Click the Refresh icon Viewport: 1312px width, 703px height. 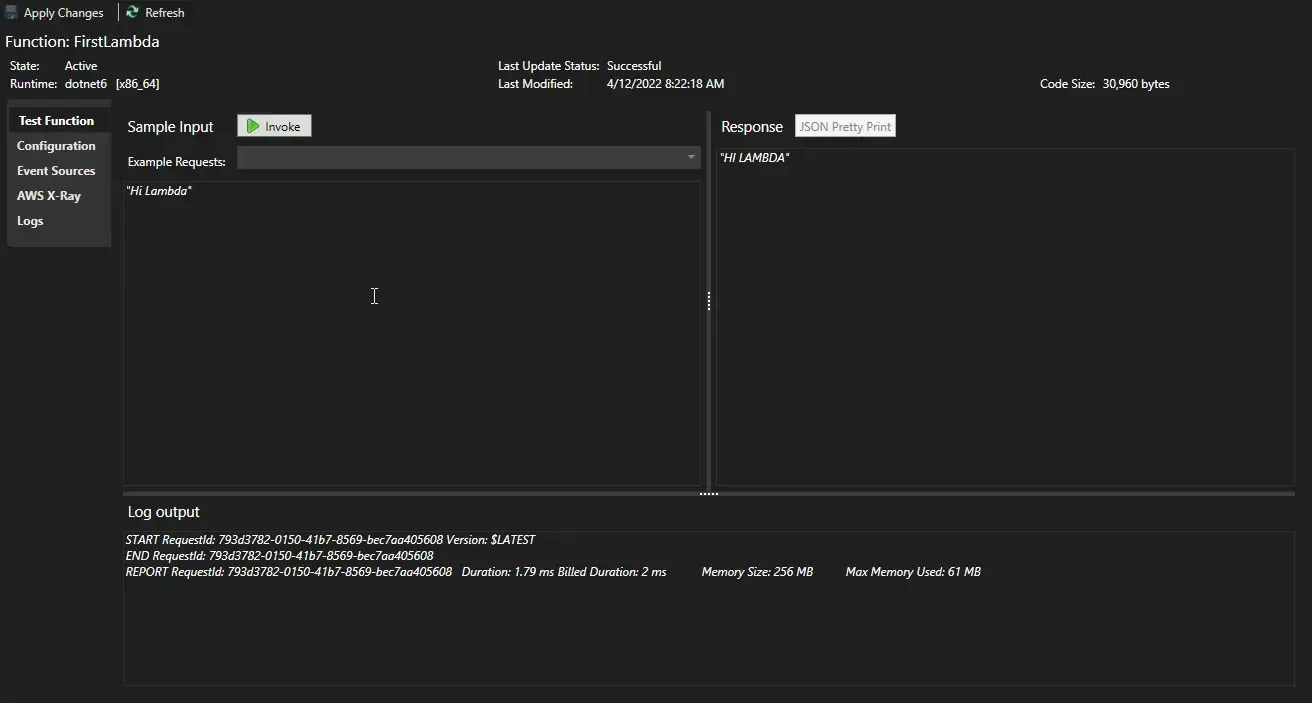coord(131,12)
